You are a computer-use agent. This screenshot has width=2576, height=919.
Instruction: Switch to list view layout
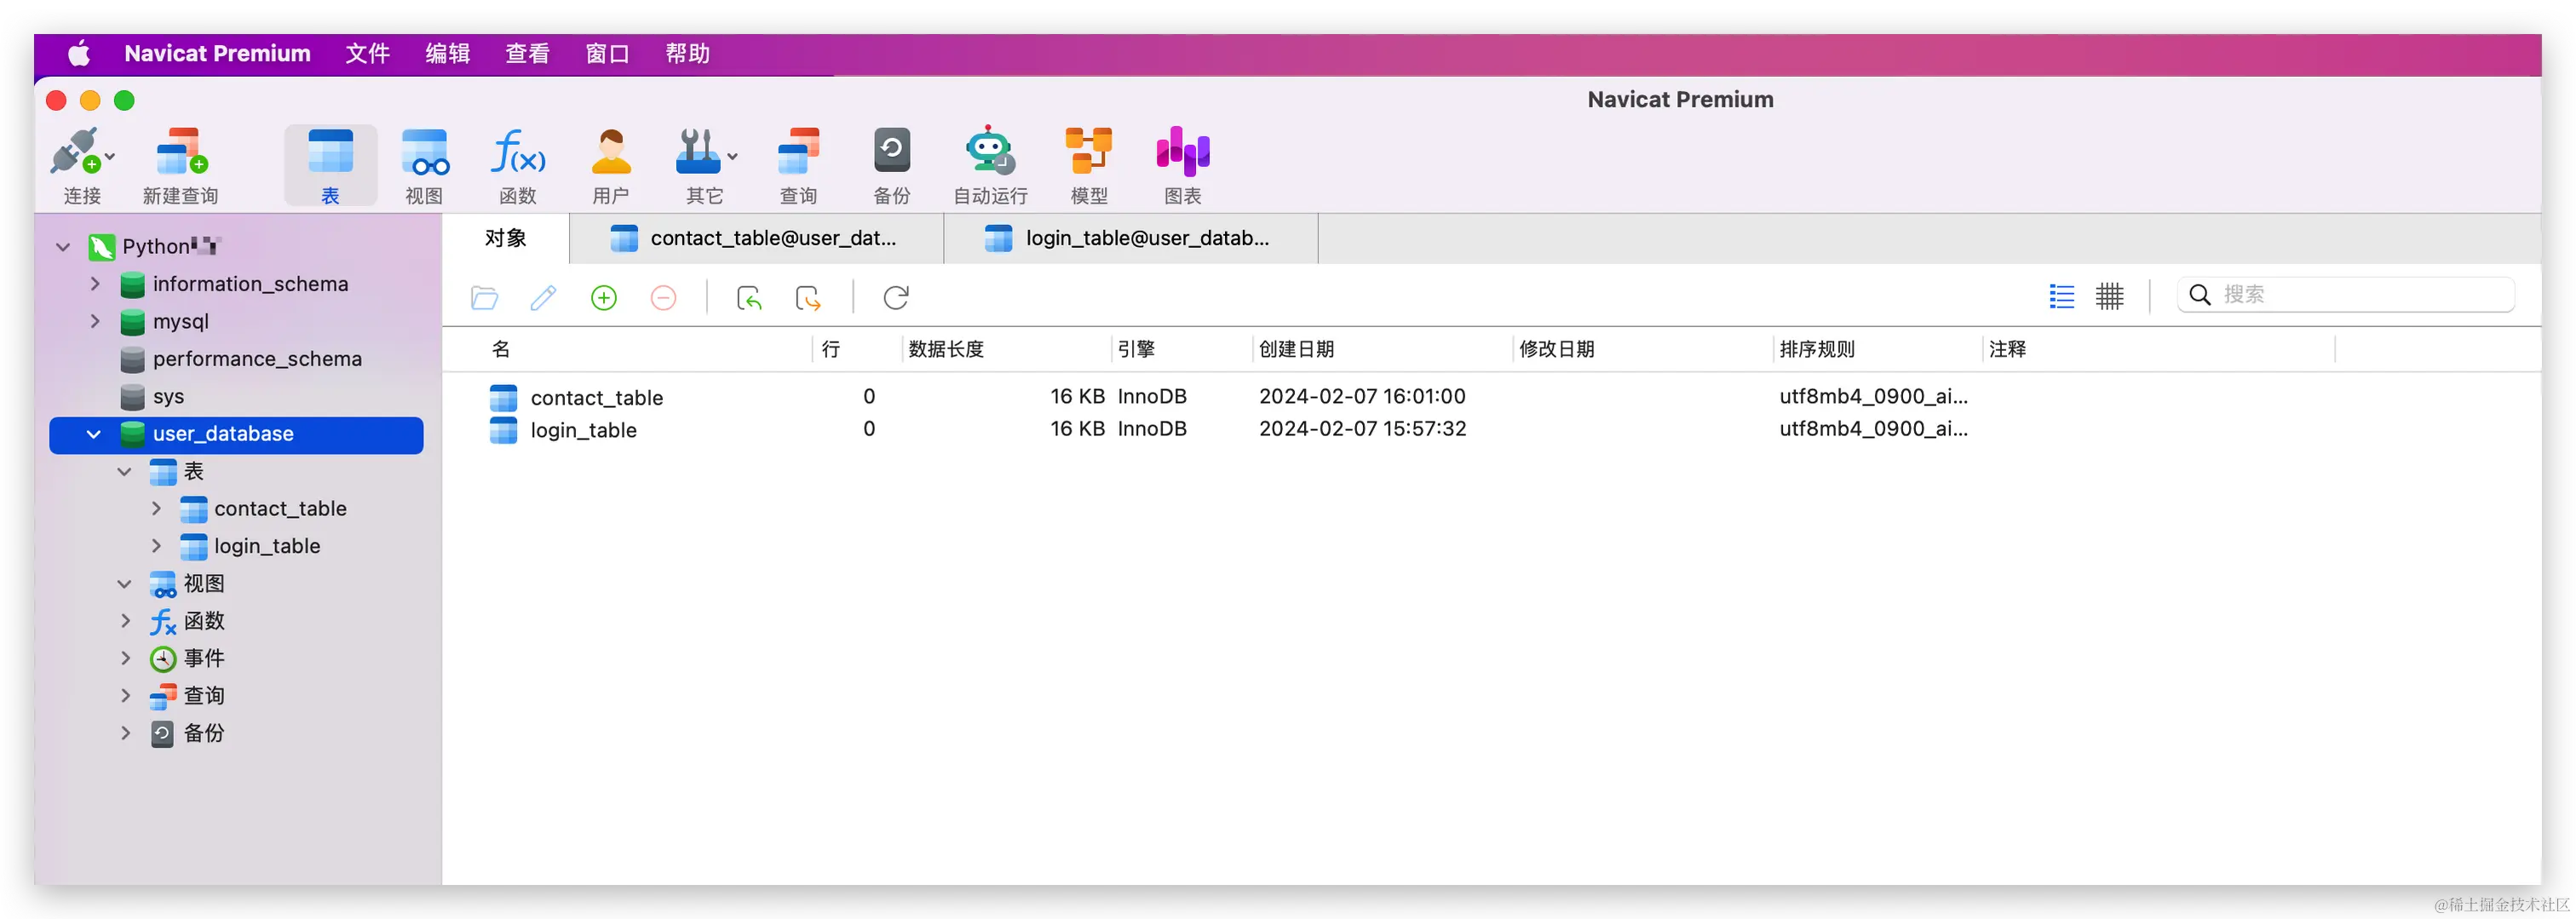2062,296
